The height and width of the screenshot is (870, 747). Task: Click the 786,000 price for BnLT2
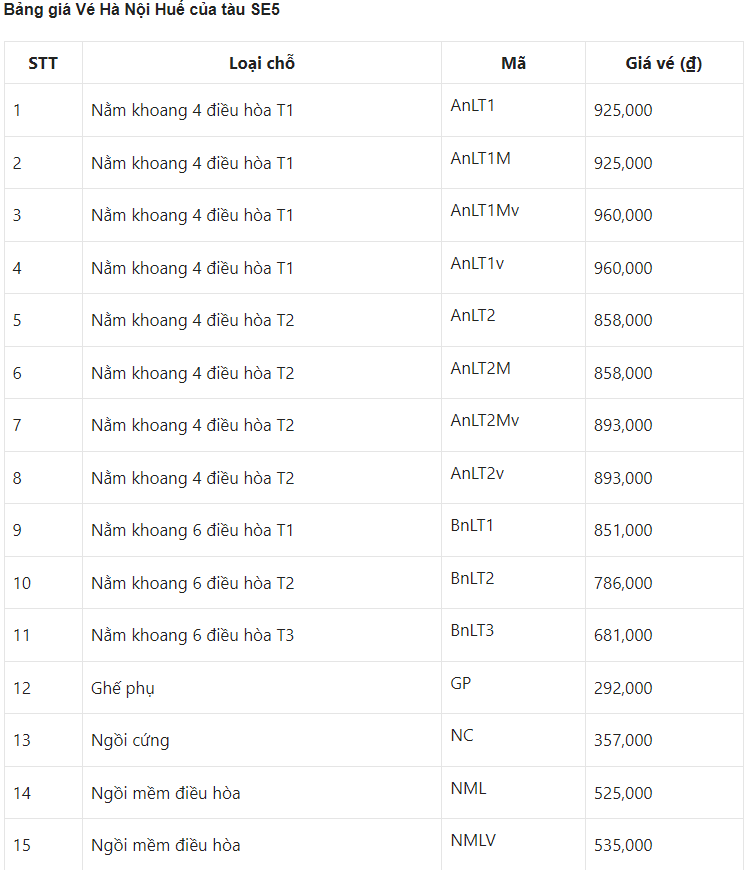[623, 583]
